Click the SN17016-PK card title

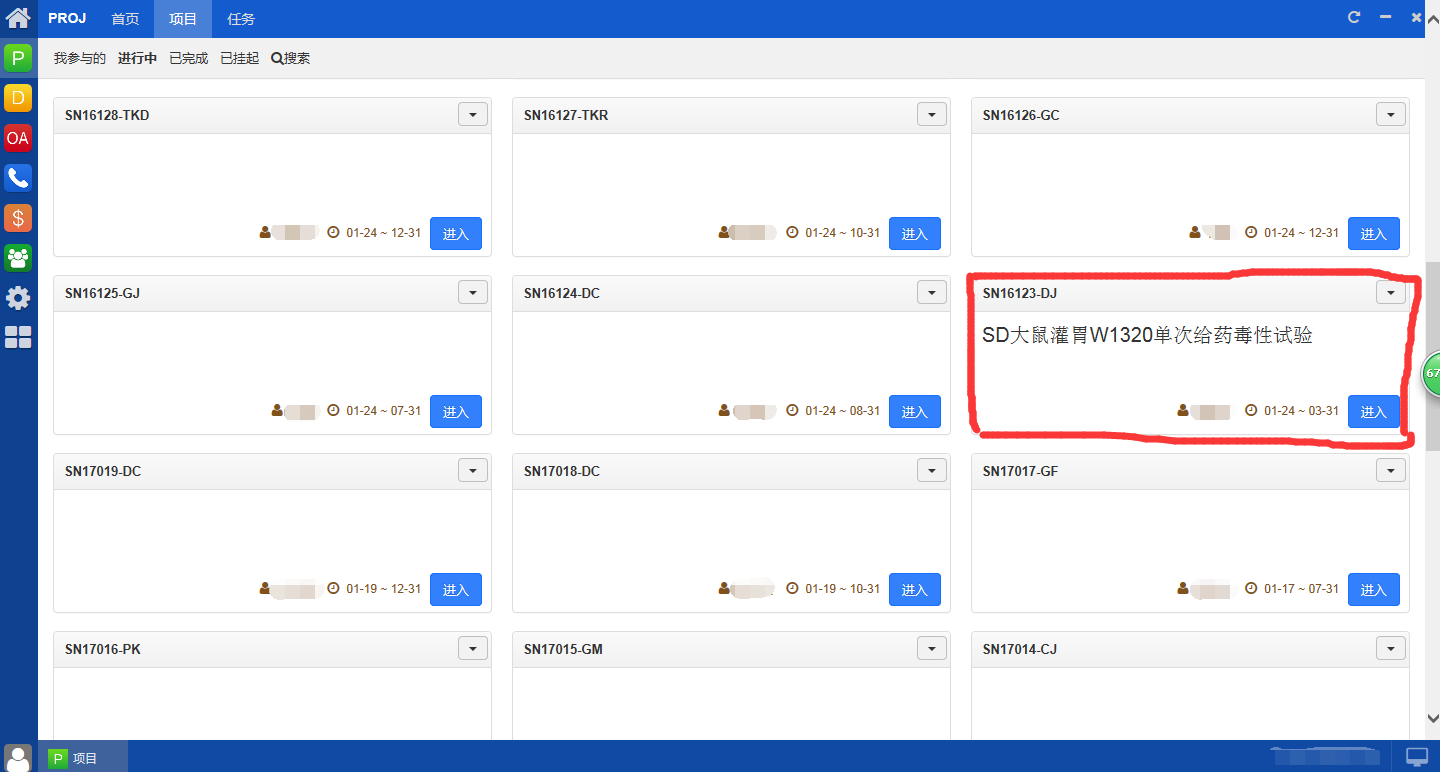point(103,649)
